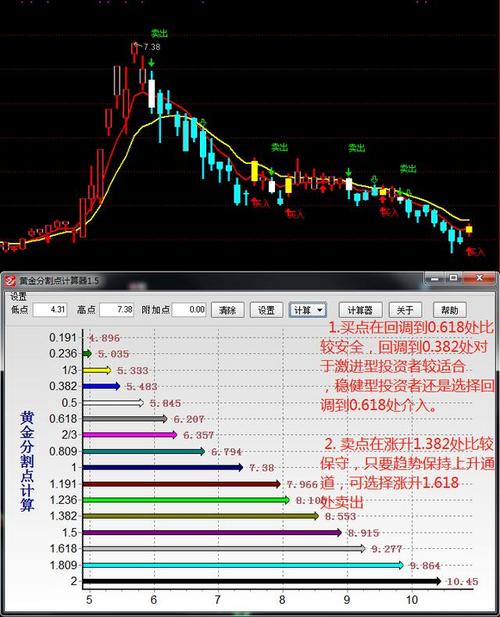
Task: Click the value 8.553 in the chart
Action: pyautogui.click(x=341, y=517)
